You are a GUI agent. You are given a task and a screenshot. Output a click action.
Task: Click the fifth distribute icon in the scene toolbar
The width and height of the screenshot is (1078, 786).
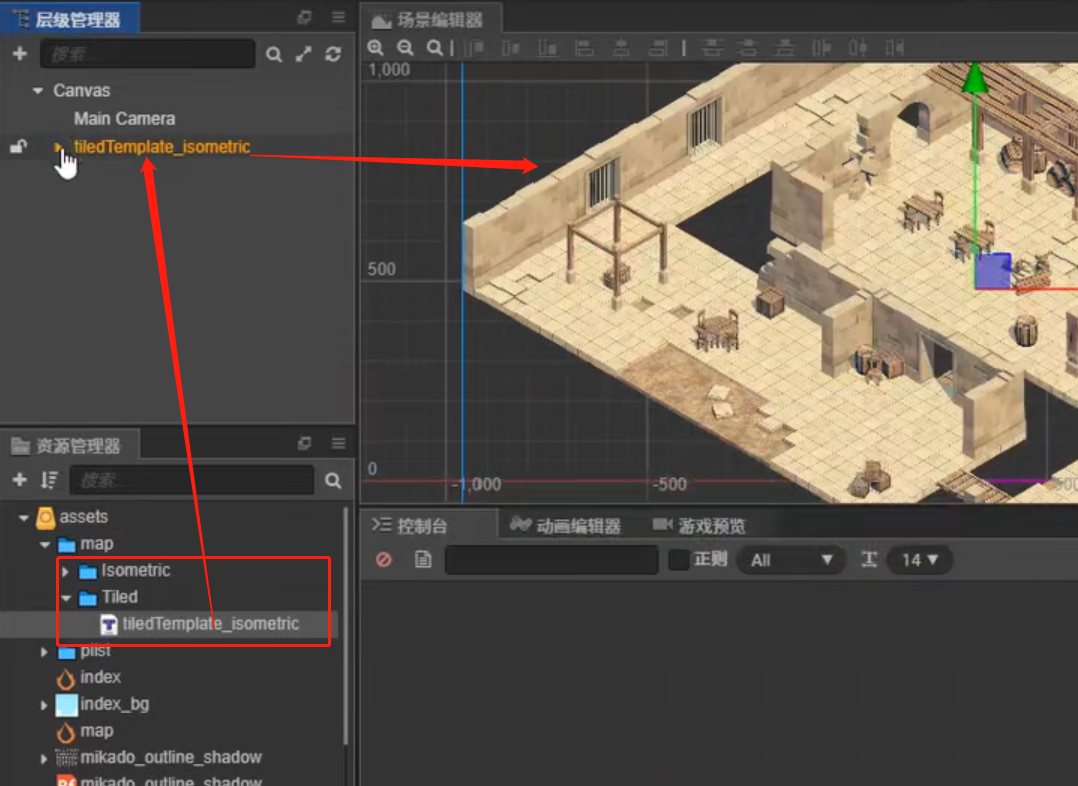click(x=858, y=47)
